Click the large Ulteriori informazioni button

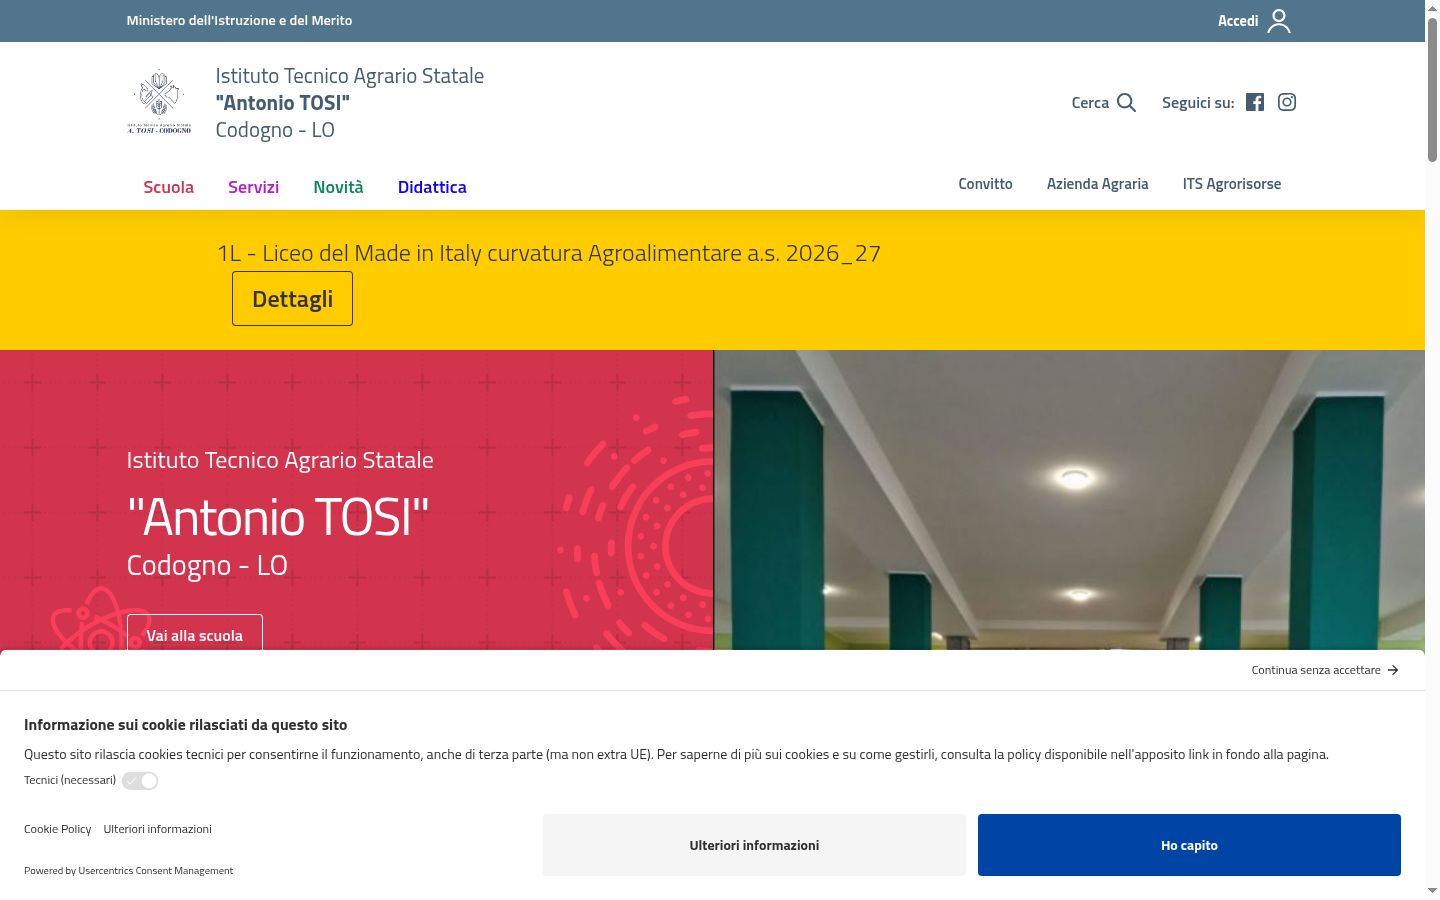[x=754, y=845]
